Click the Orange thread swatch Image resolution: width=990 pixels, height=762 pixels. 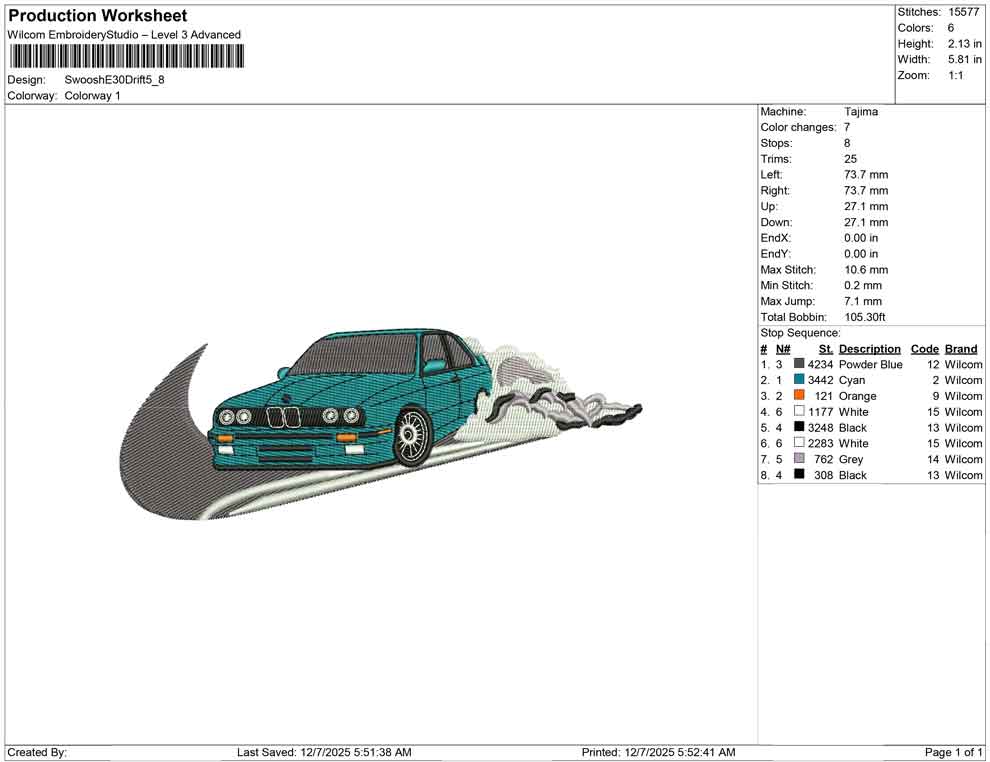(799, 396)
